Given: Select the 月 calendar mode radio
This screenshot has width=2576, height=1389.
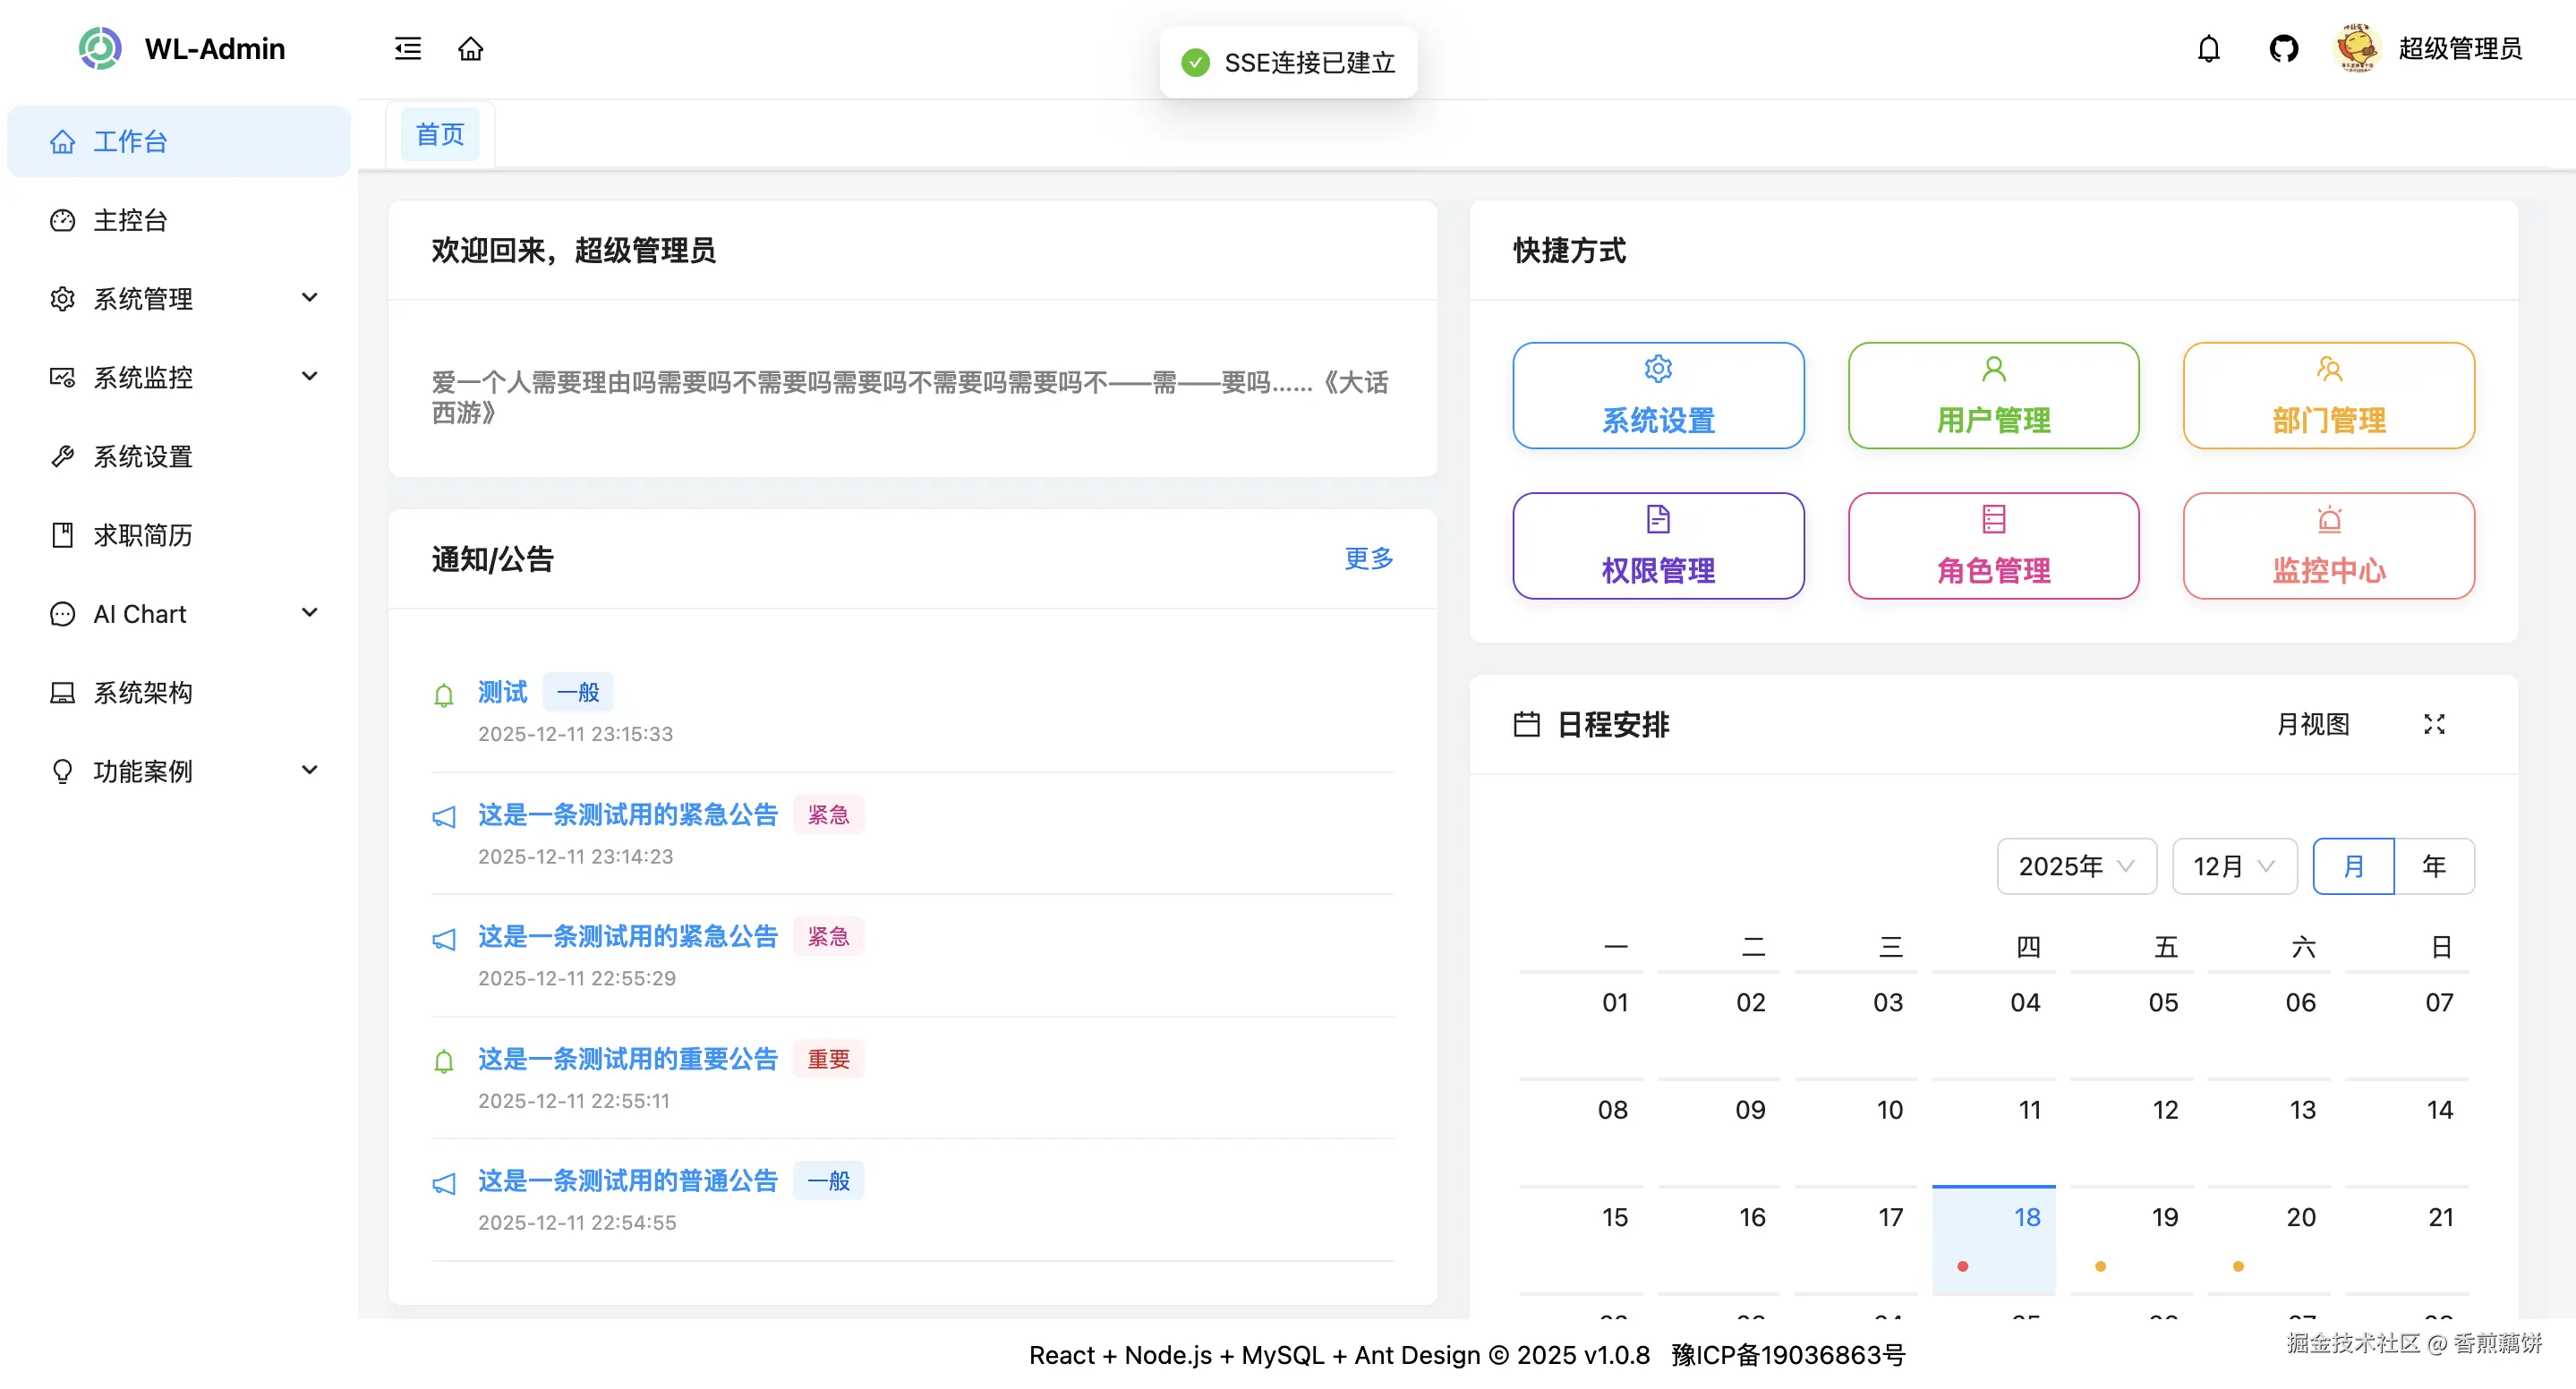Looking at the screenshot, I should (x=2353, y=866).
